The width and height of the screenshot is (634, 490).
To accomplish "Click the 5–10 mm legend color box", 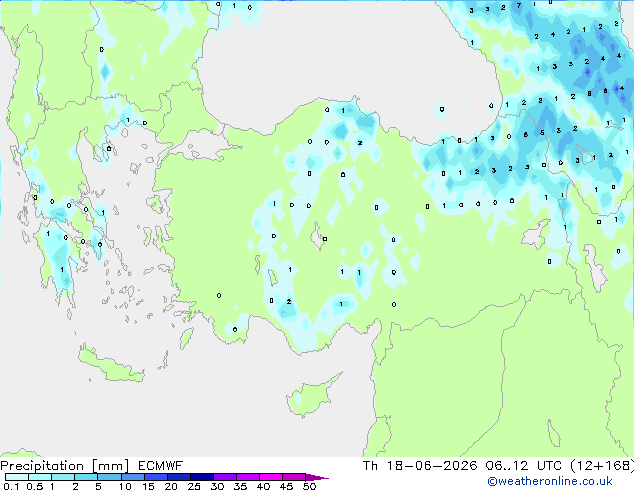I will [109, 477].
